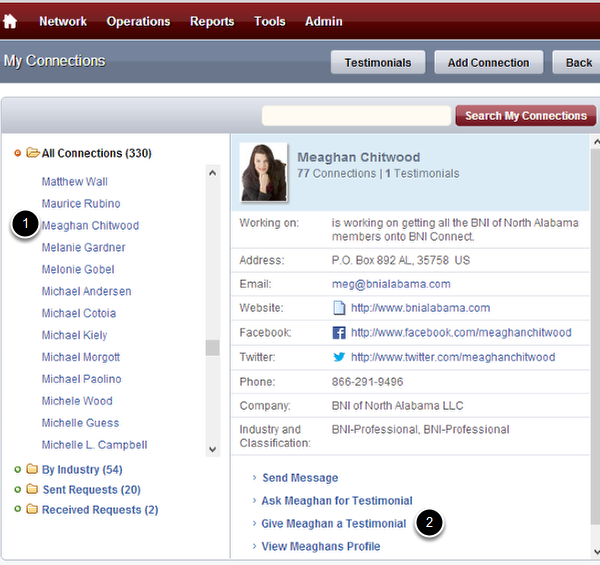
Task: Open the Reports menu
Action: point(212,21)
